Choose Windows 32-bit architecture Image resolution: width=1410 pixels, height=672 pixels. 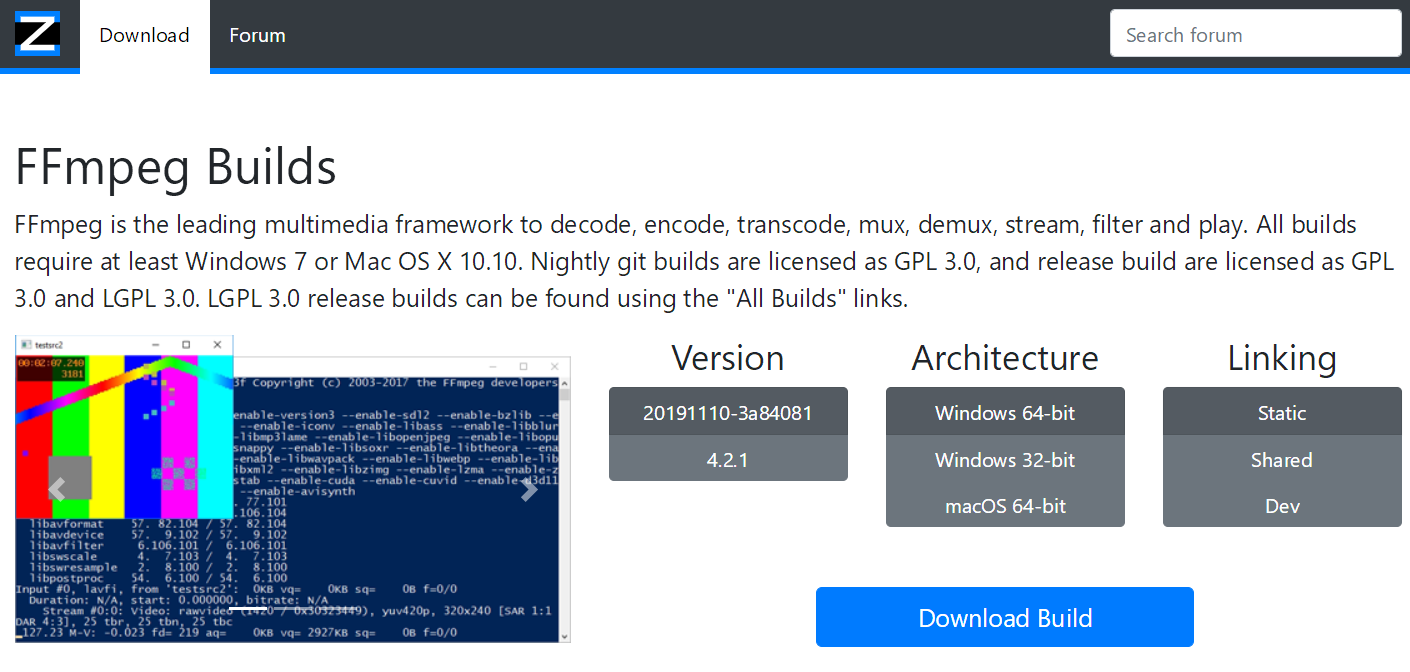pyautogui.click(x=1005, y=459)
